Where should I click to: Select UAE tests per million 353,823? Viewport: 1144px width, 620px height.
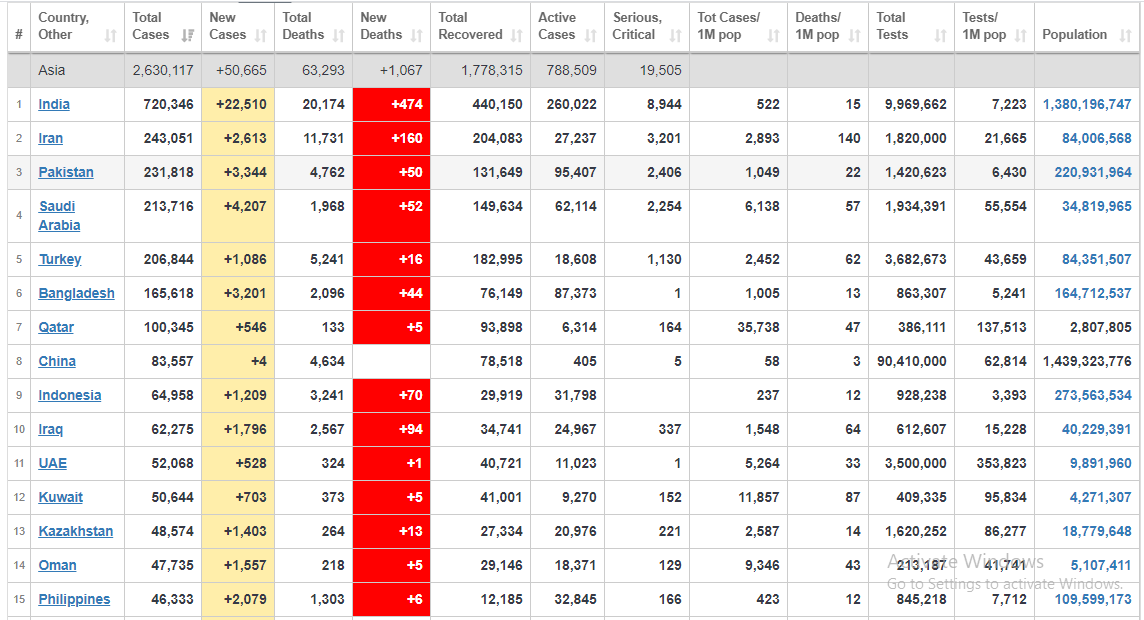pyautogui.click(x=1002, y=463)
